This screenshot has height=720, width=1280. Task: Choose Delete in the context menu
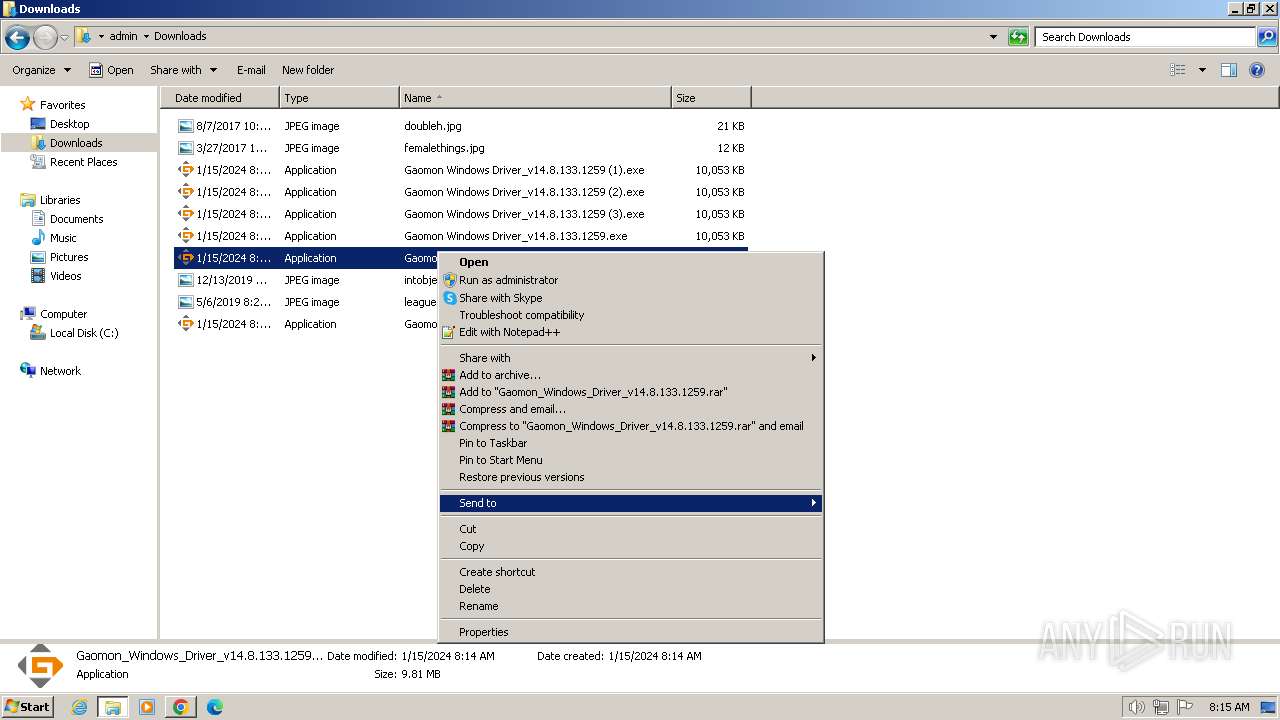pyautogui.click(x=630, y=589)
